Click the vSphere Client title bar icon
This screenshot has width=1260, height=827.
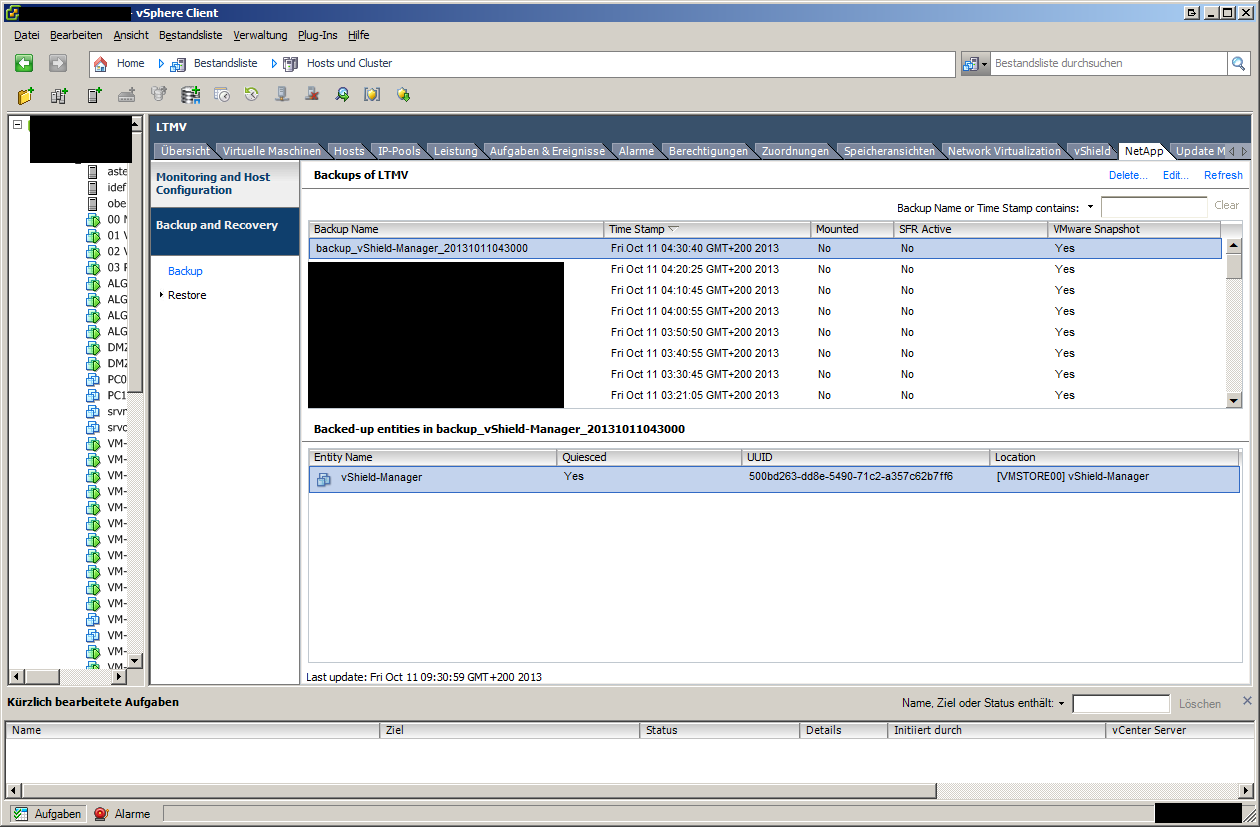click(x=13, y=13)
